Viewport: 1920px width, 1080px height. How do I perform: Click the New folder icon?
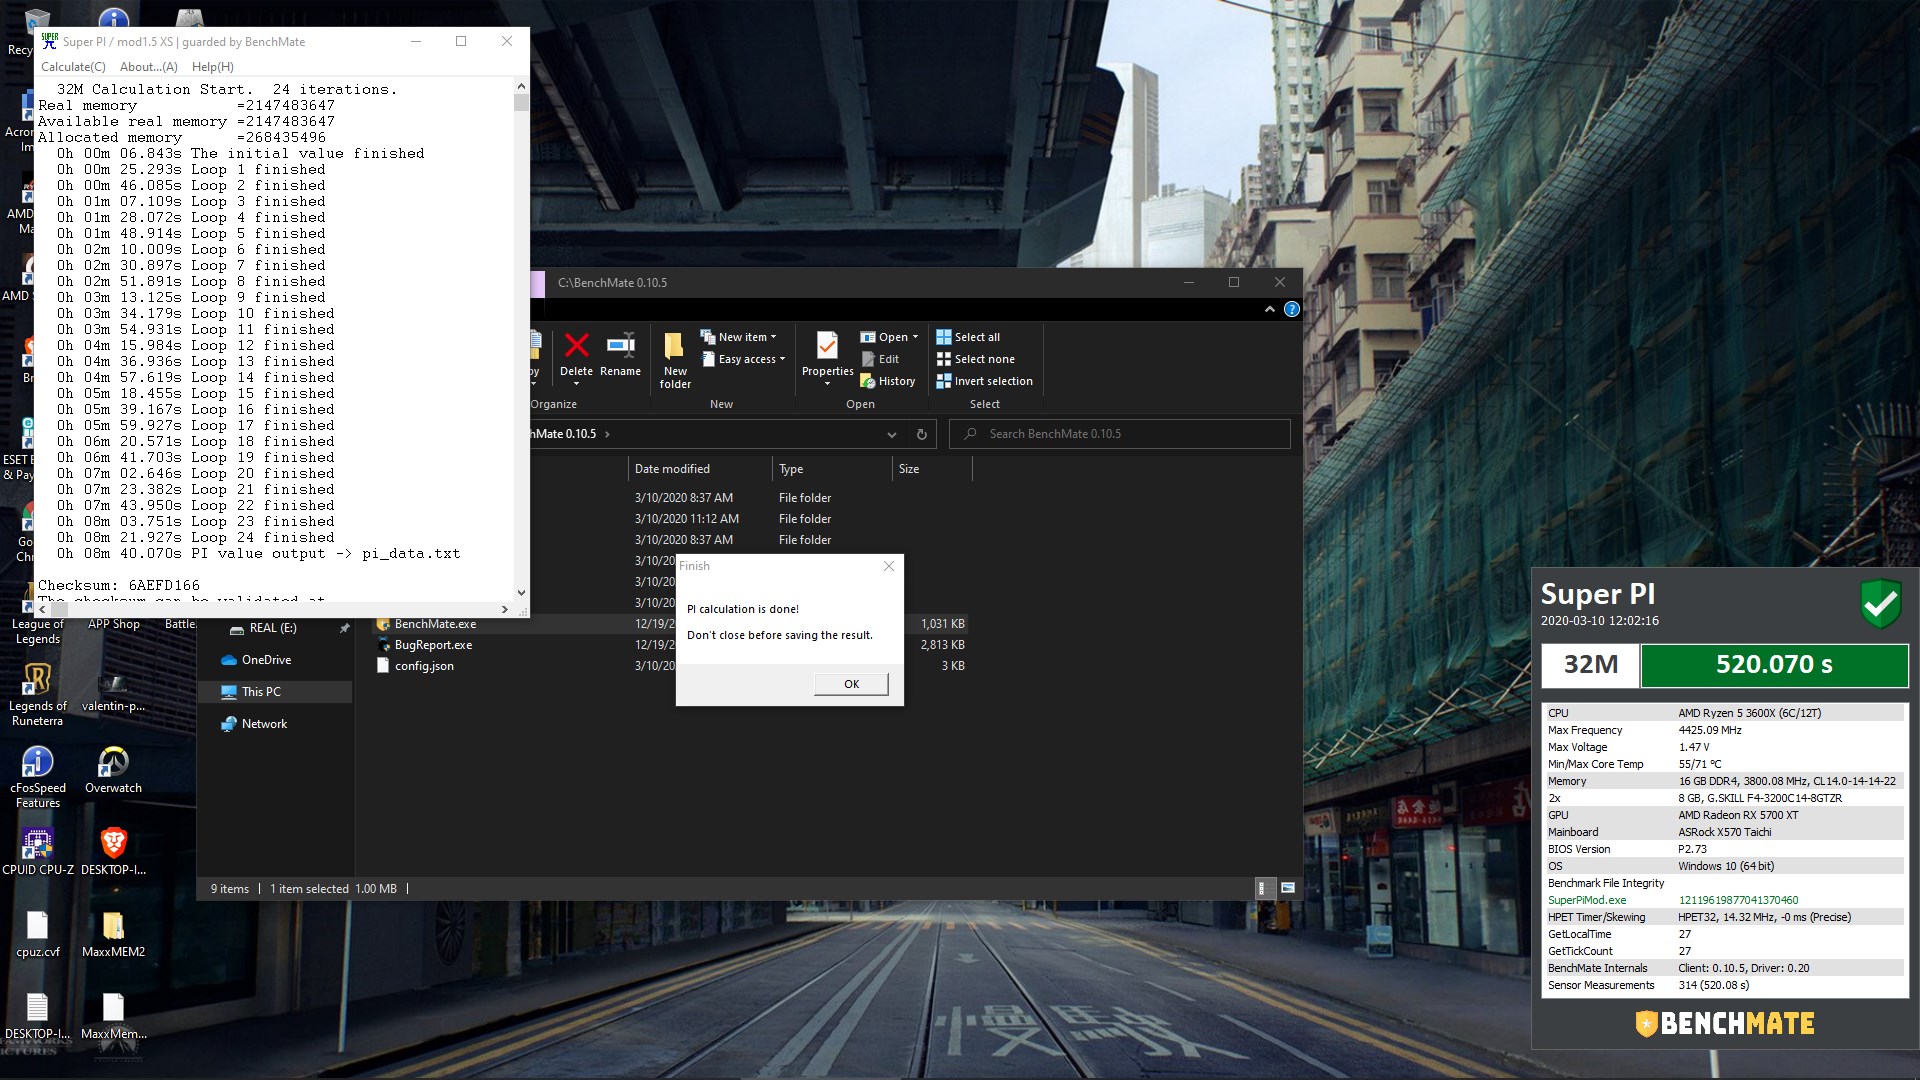coord(675,361)
